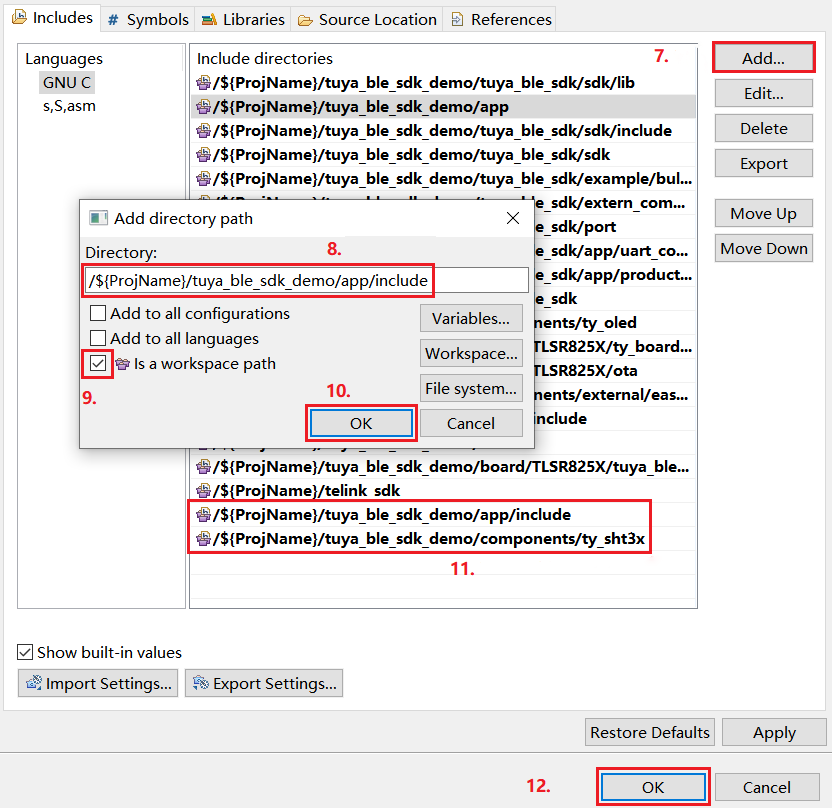
Task: Toggle Show built-in values checkbox
Action: pos(25,652)
